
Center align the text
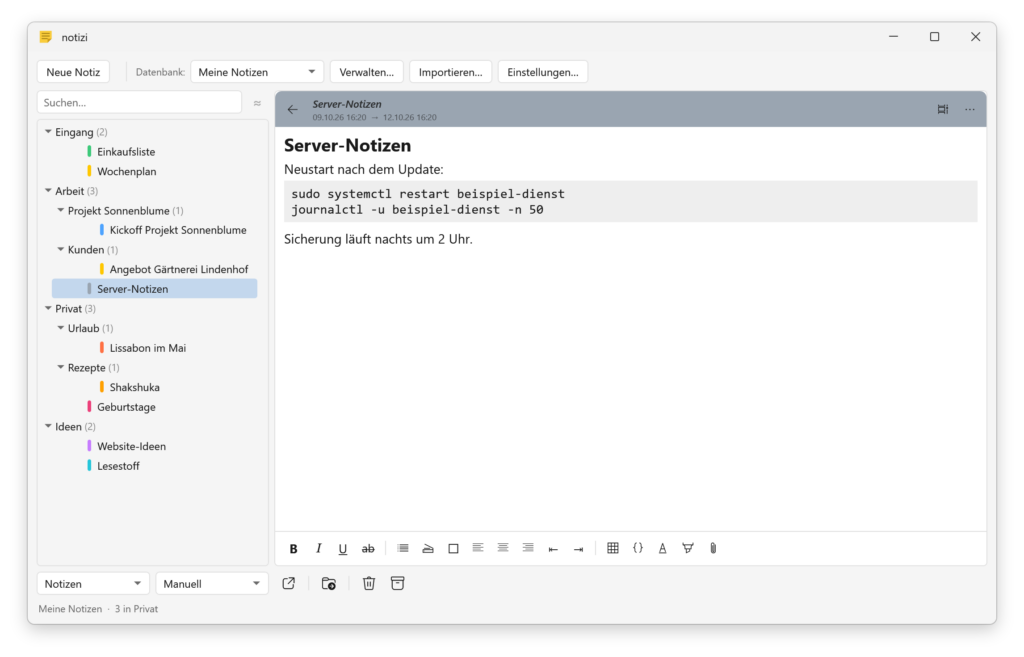click(503, 549)
